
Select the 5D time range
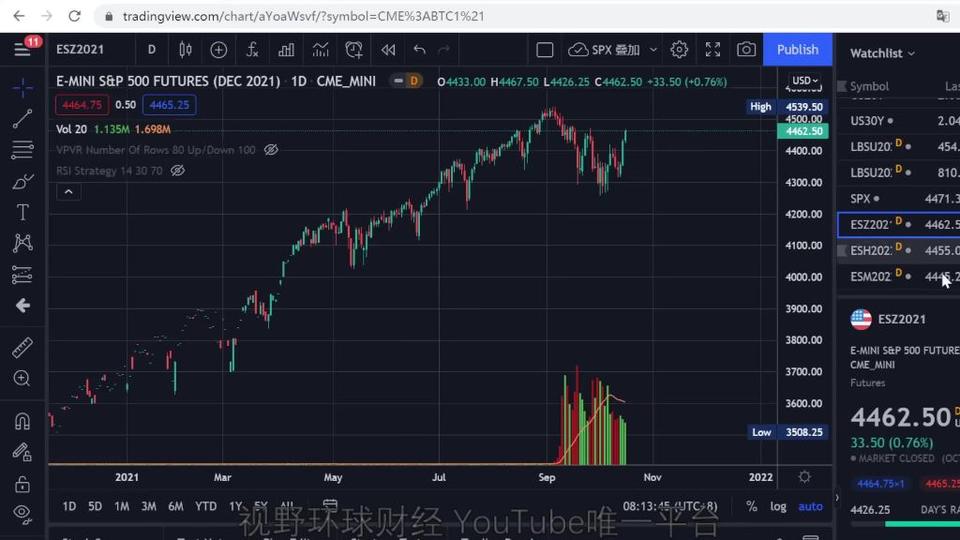95,506
